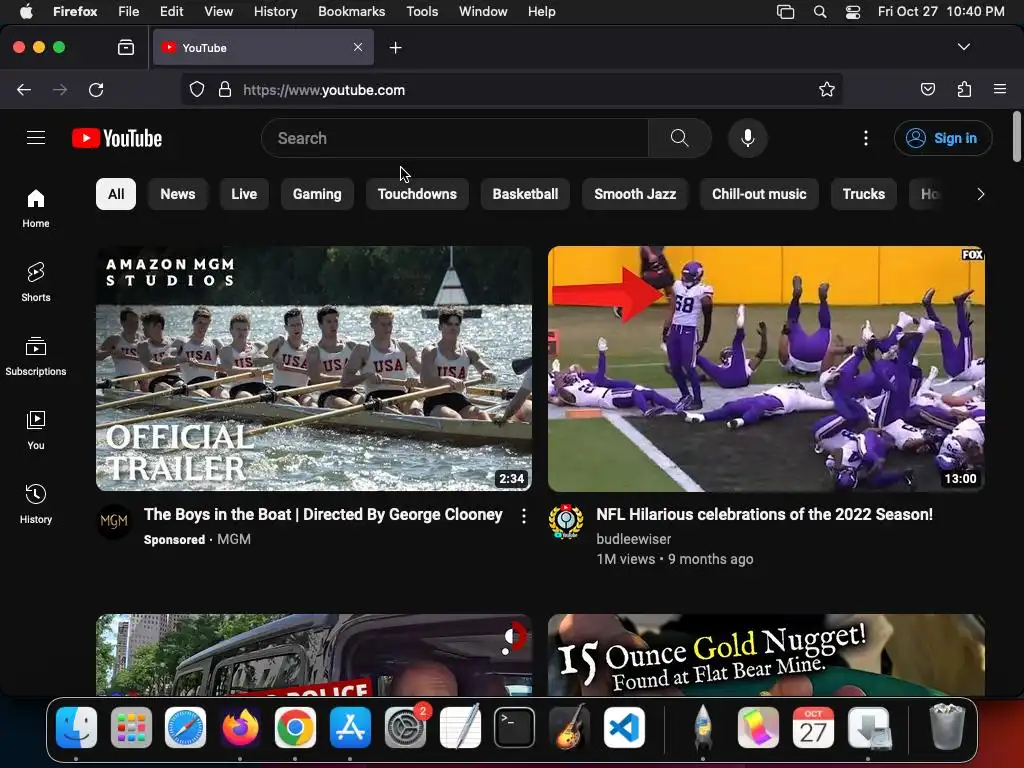
Task: Select the Trucks filter chip
Action: pos(863,194)
